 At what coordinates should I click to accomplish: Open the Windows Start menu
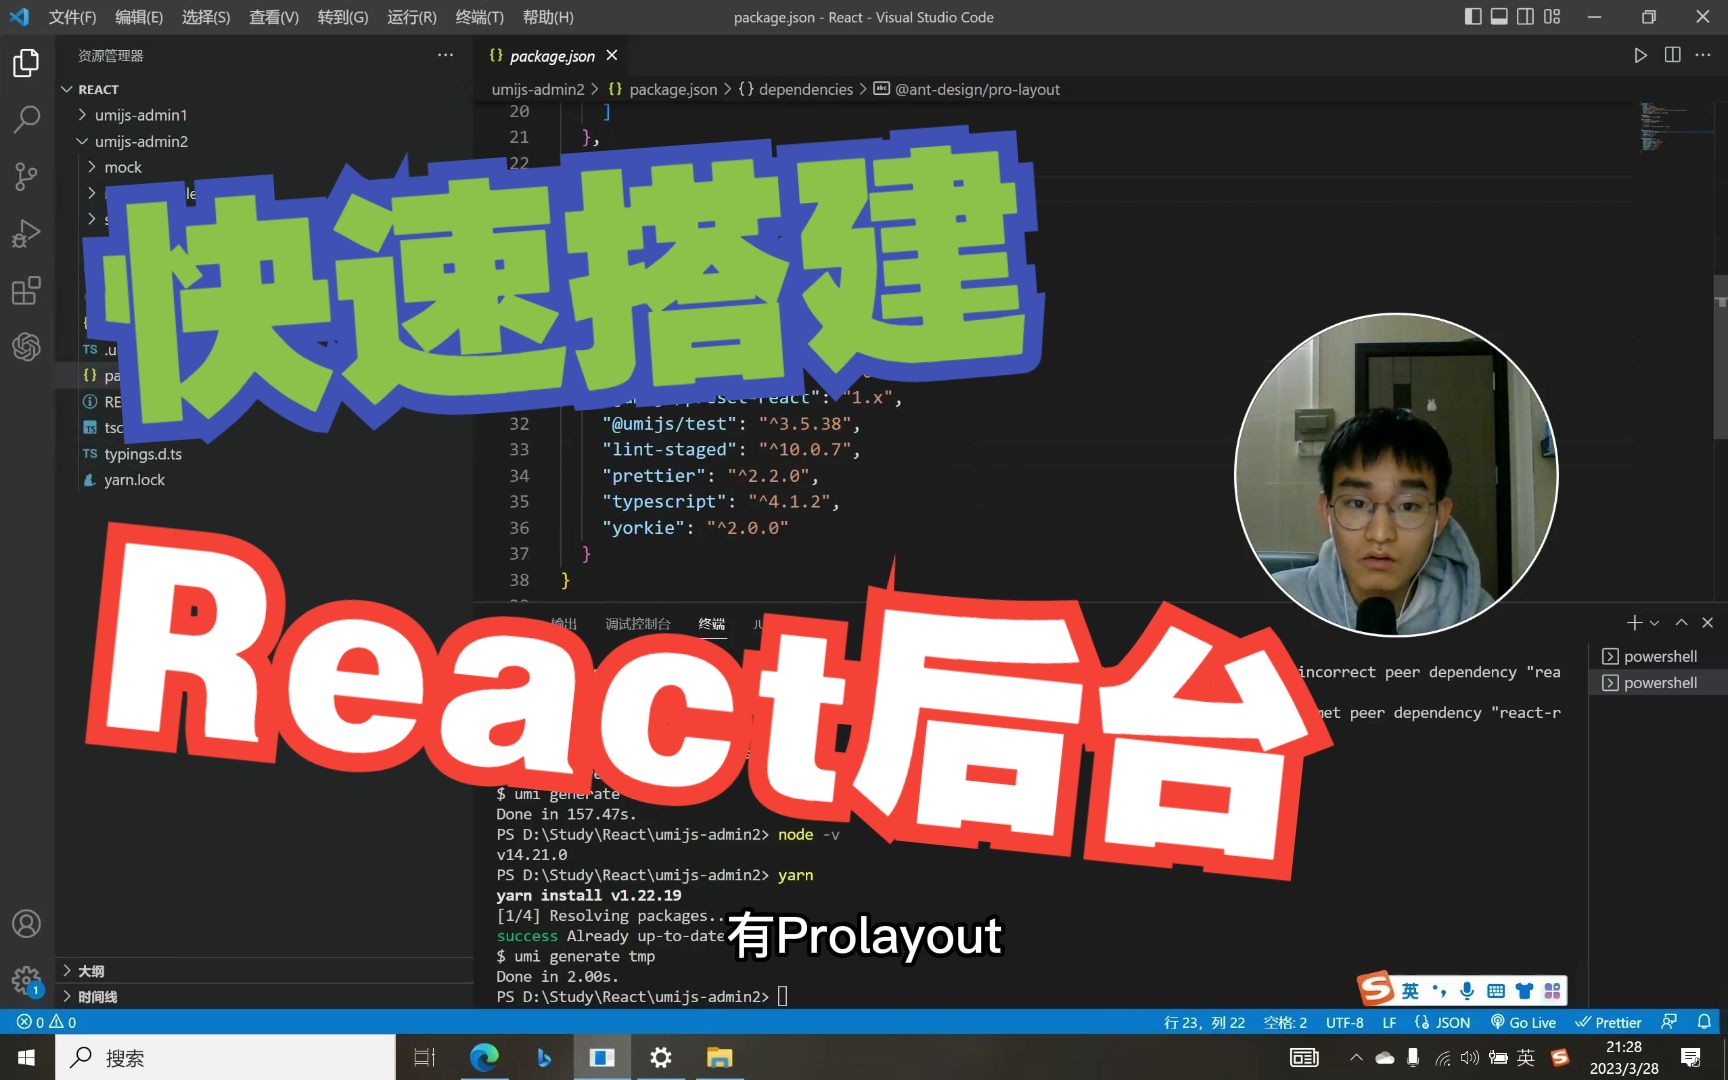27,1057
